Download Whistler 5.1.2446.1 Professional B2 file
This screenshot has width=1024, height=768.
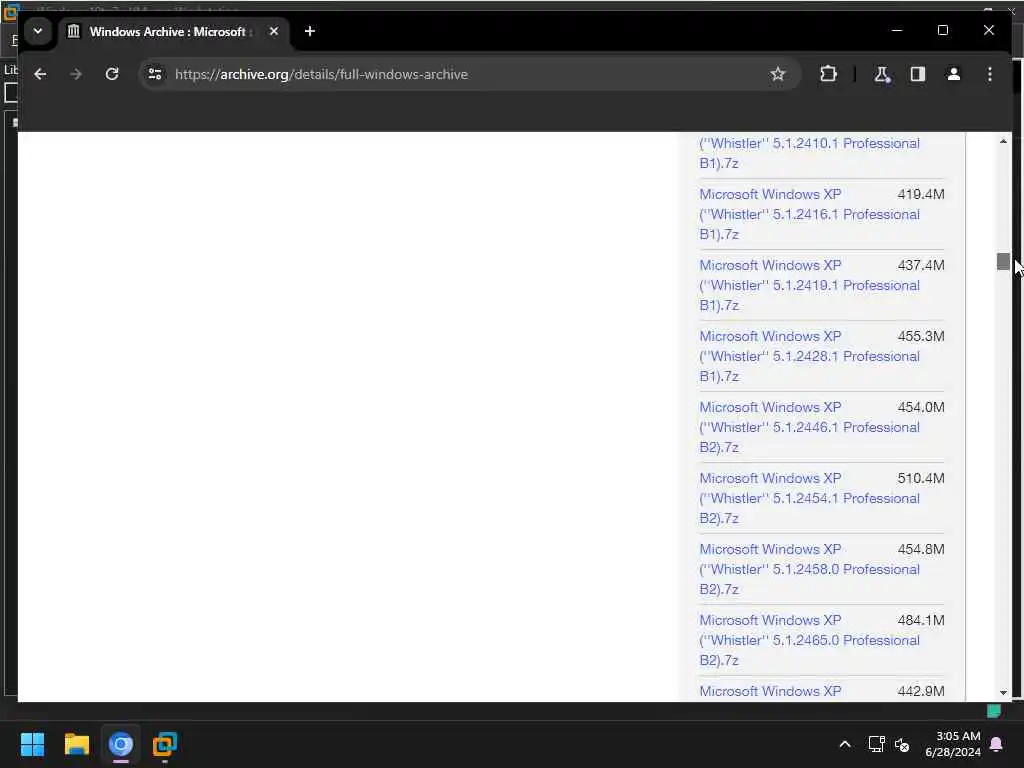(809, 427)
